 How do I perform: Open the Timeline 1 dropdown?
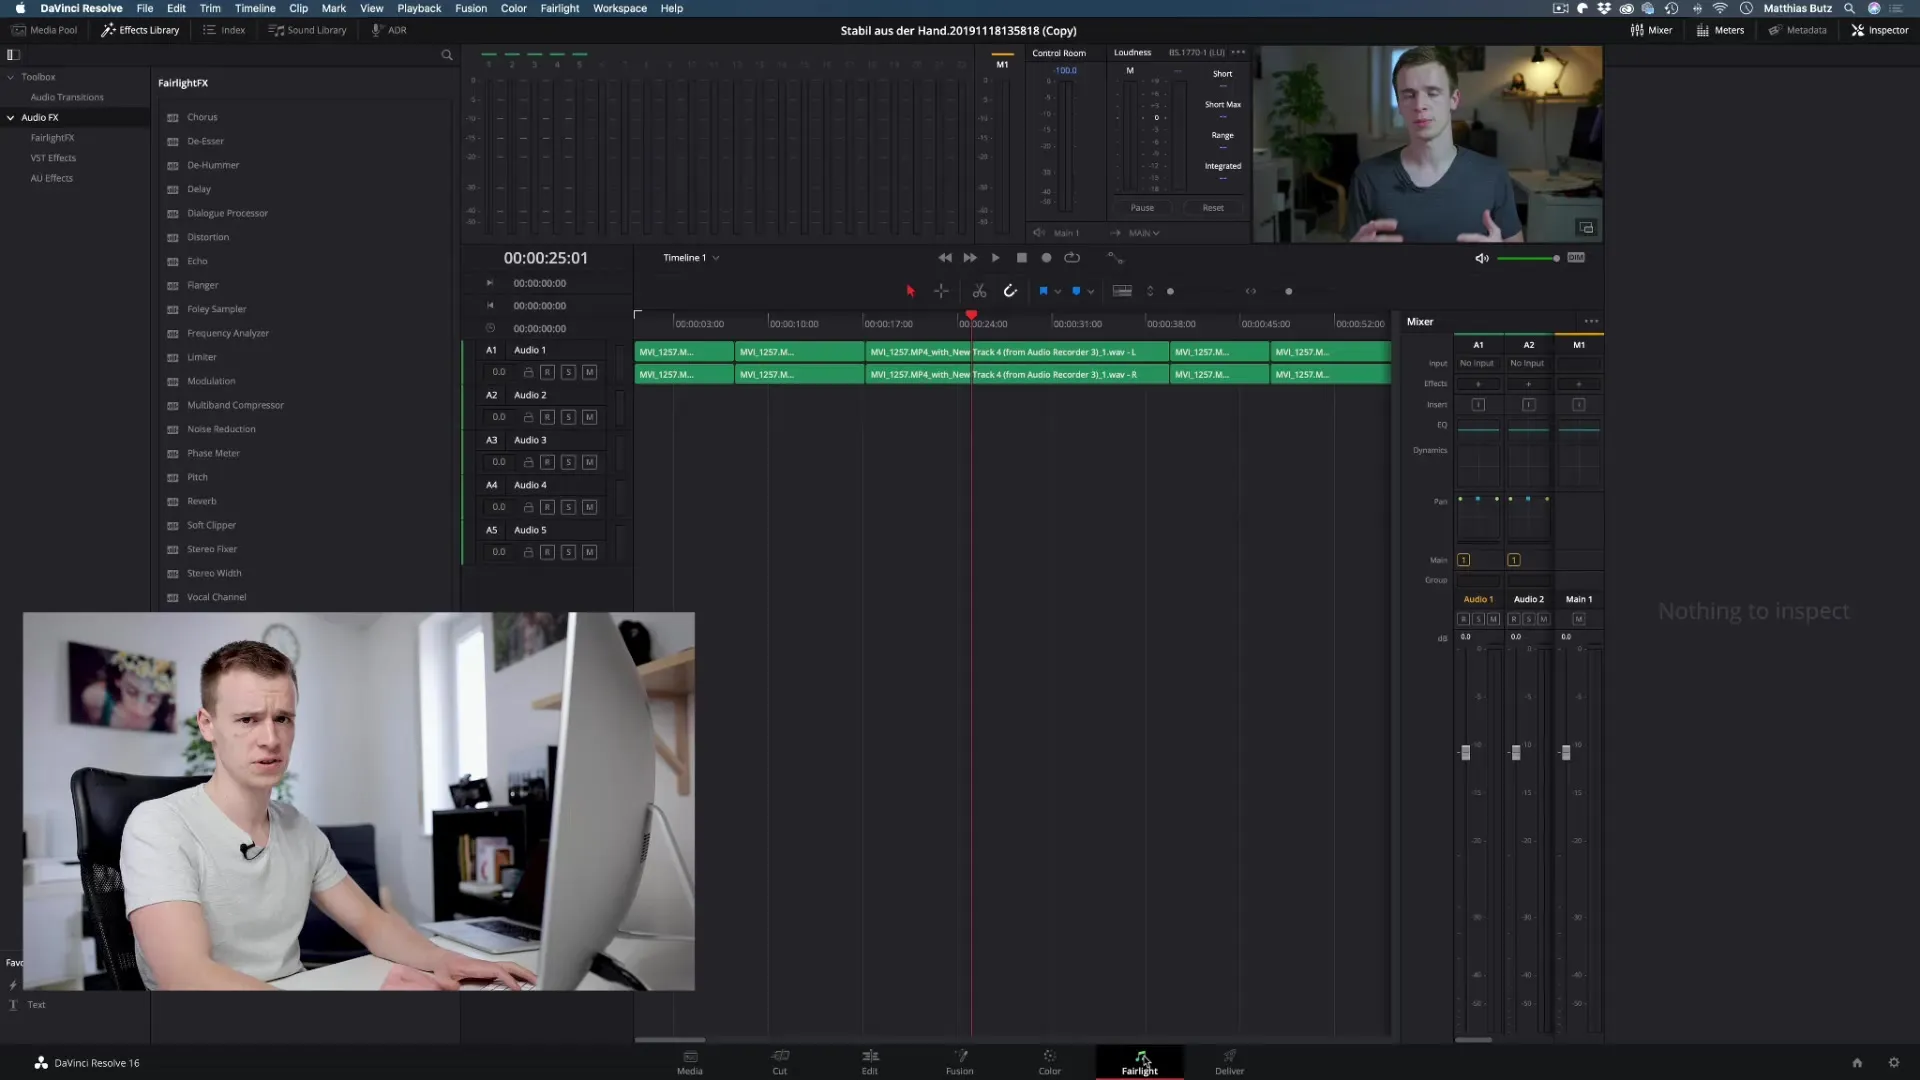(x=716, y=258)
